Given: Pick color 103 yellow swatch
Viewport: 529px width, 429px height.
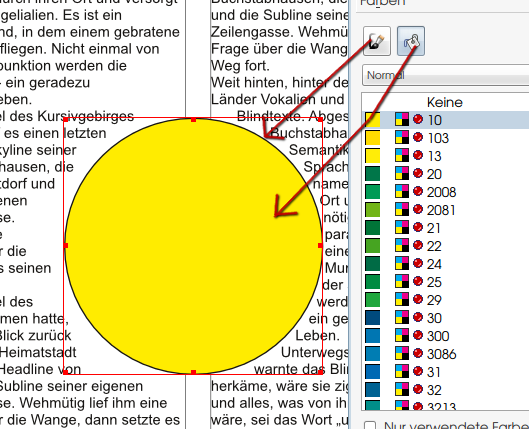Looking at the screenshot, I should coord(445,138).
